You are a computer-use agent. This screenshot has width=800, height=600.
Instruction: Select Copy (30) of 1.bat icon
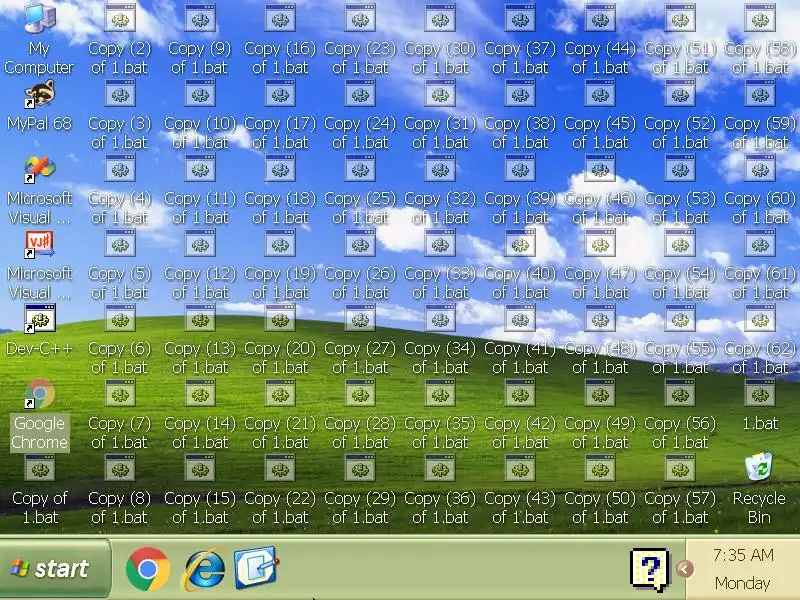pyautogui.click(x=440, y=18)
